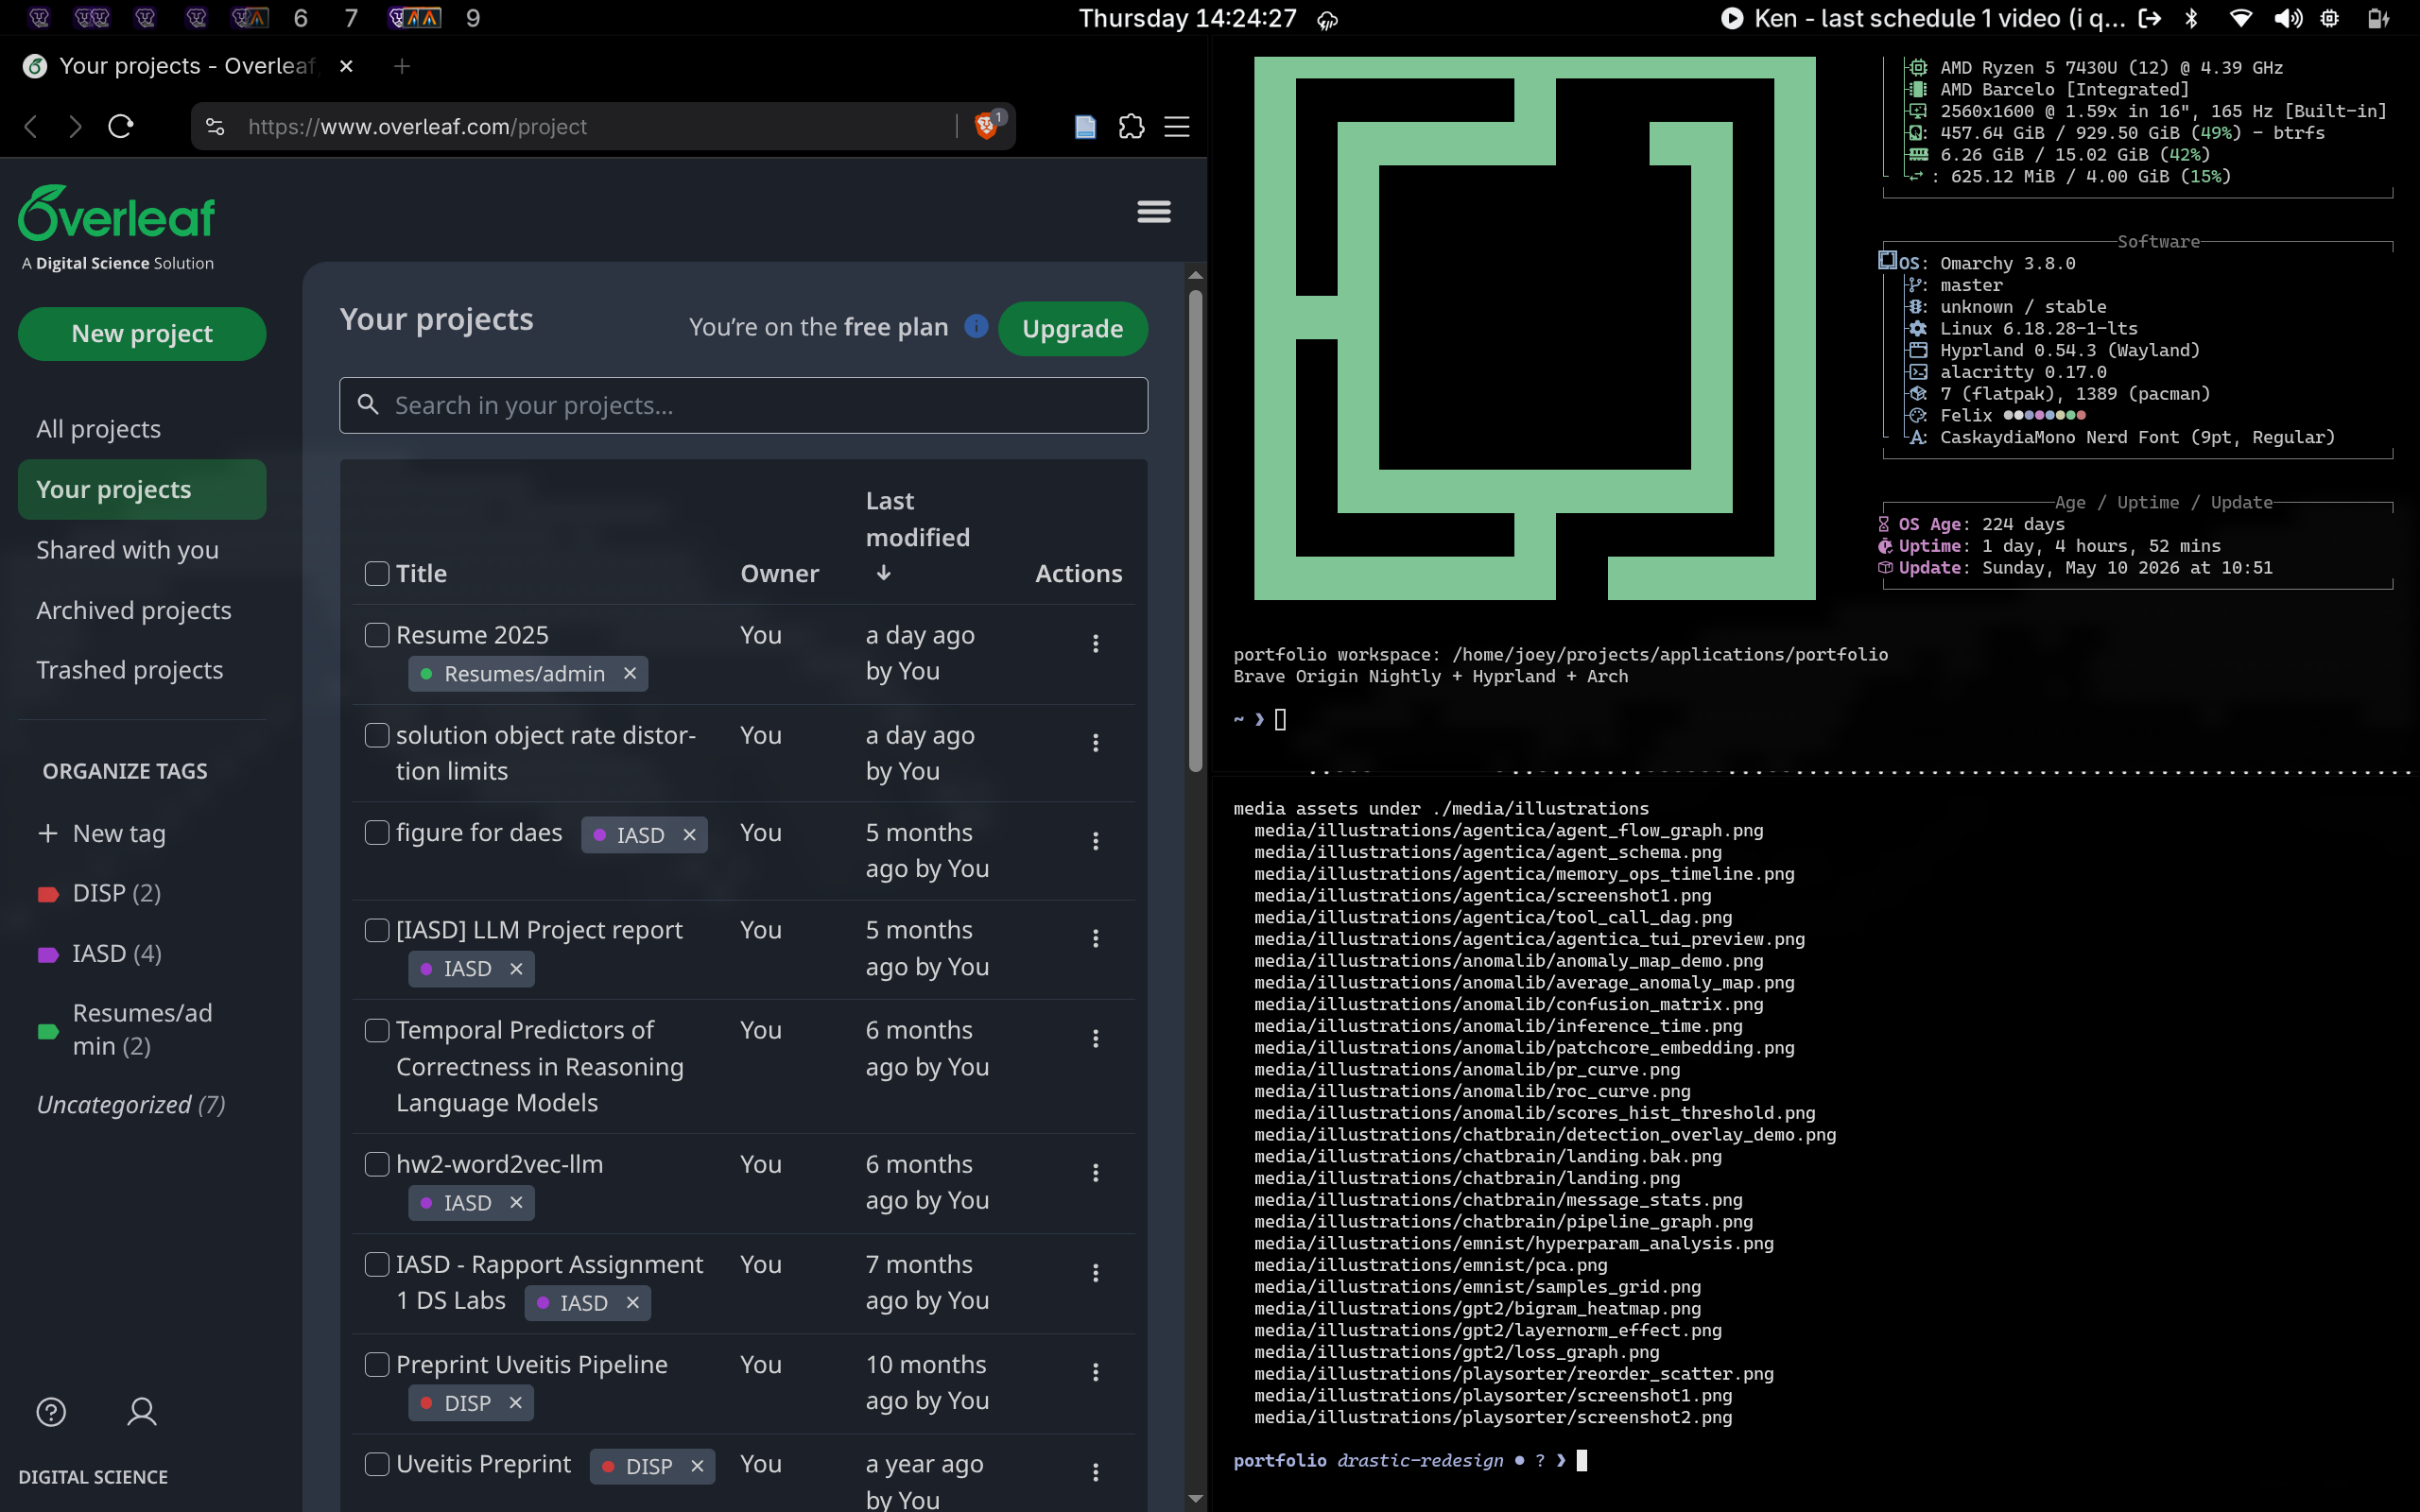The height and width of the screenshot is (1512, 2420).
Task: Click the New project button
Action: coord(142,334)
